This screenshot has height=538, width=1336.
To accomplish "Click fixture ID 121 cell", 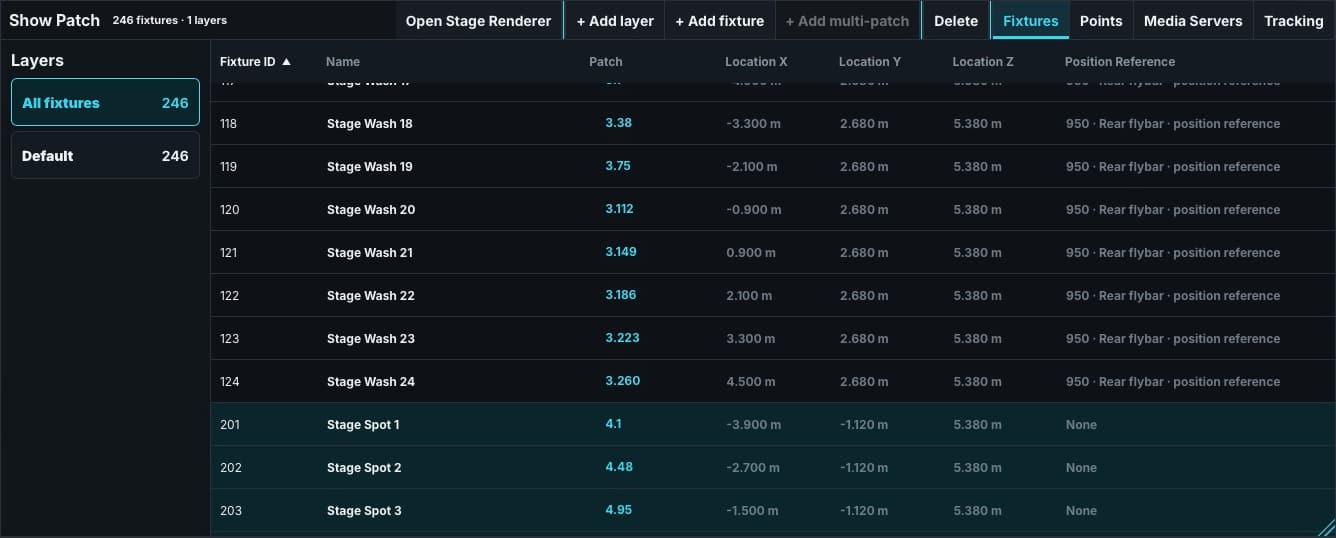I will click(229, 253).
